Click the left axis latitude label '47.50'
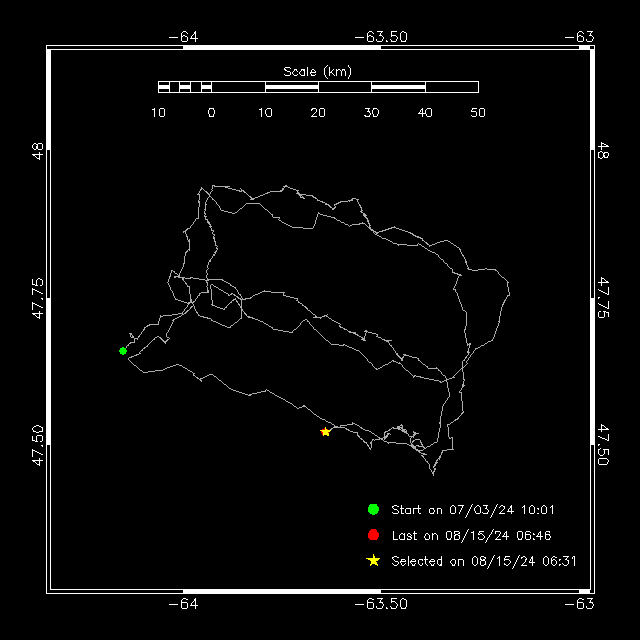Image resolution: width=640 pixels, height=640 pixels. coord(38,445)
